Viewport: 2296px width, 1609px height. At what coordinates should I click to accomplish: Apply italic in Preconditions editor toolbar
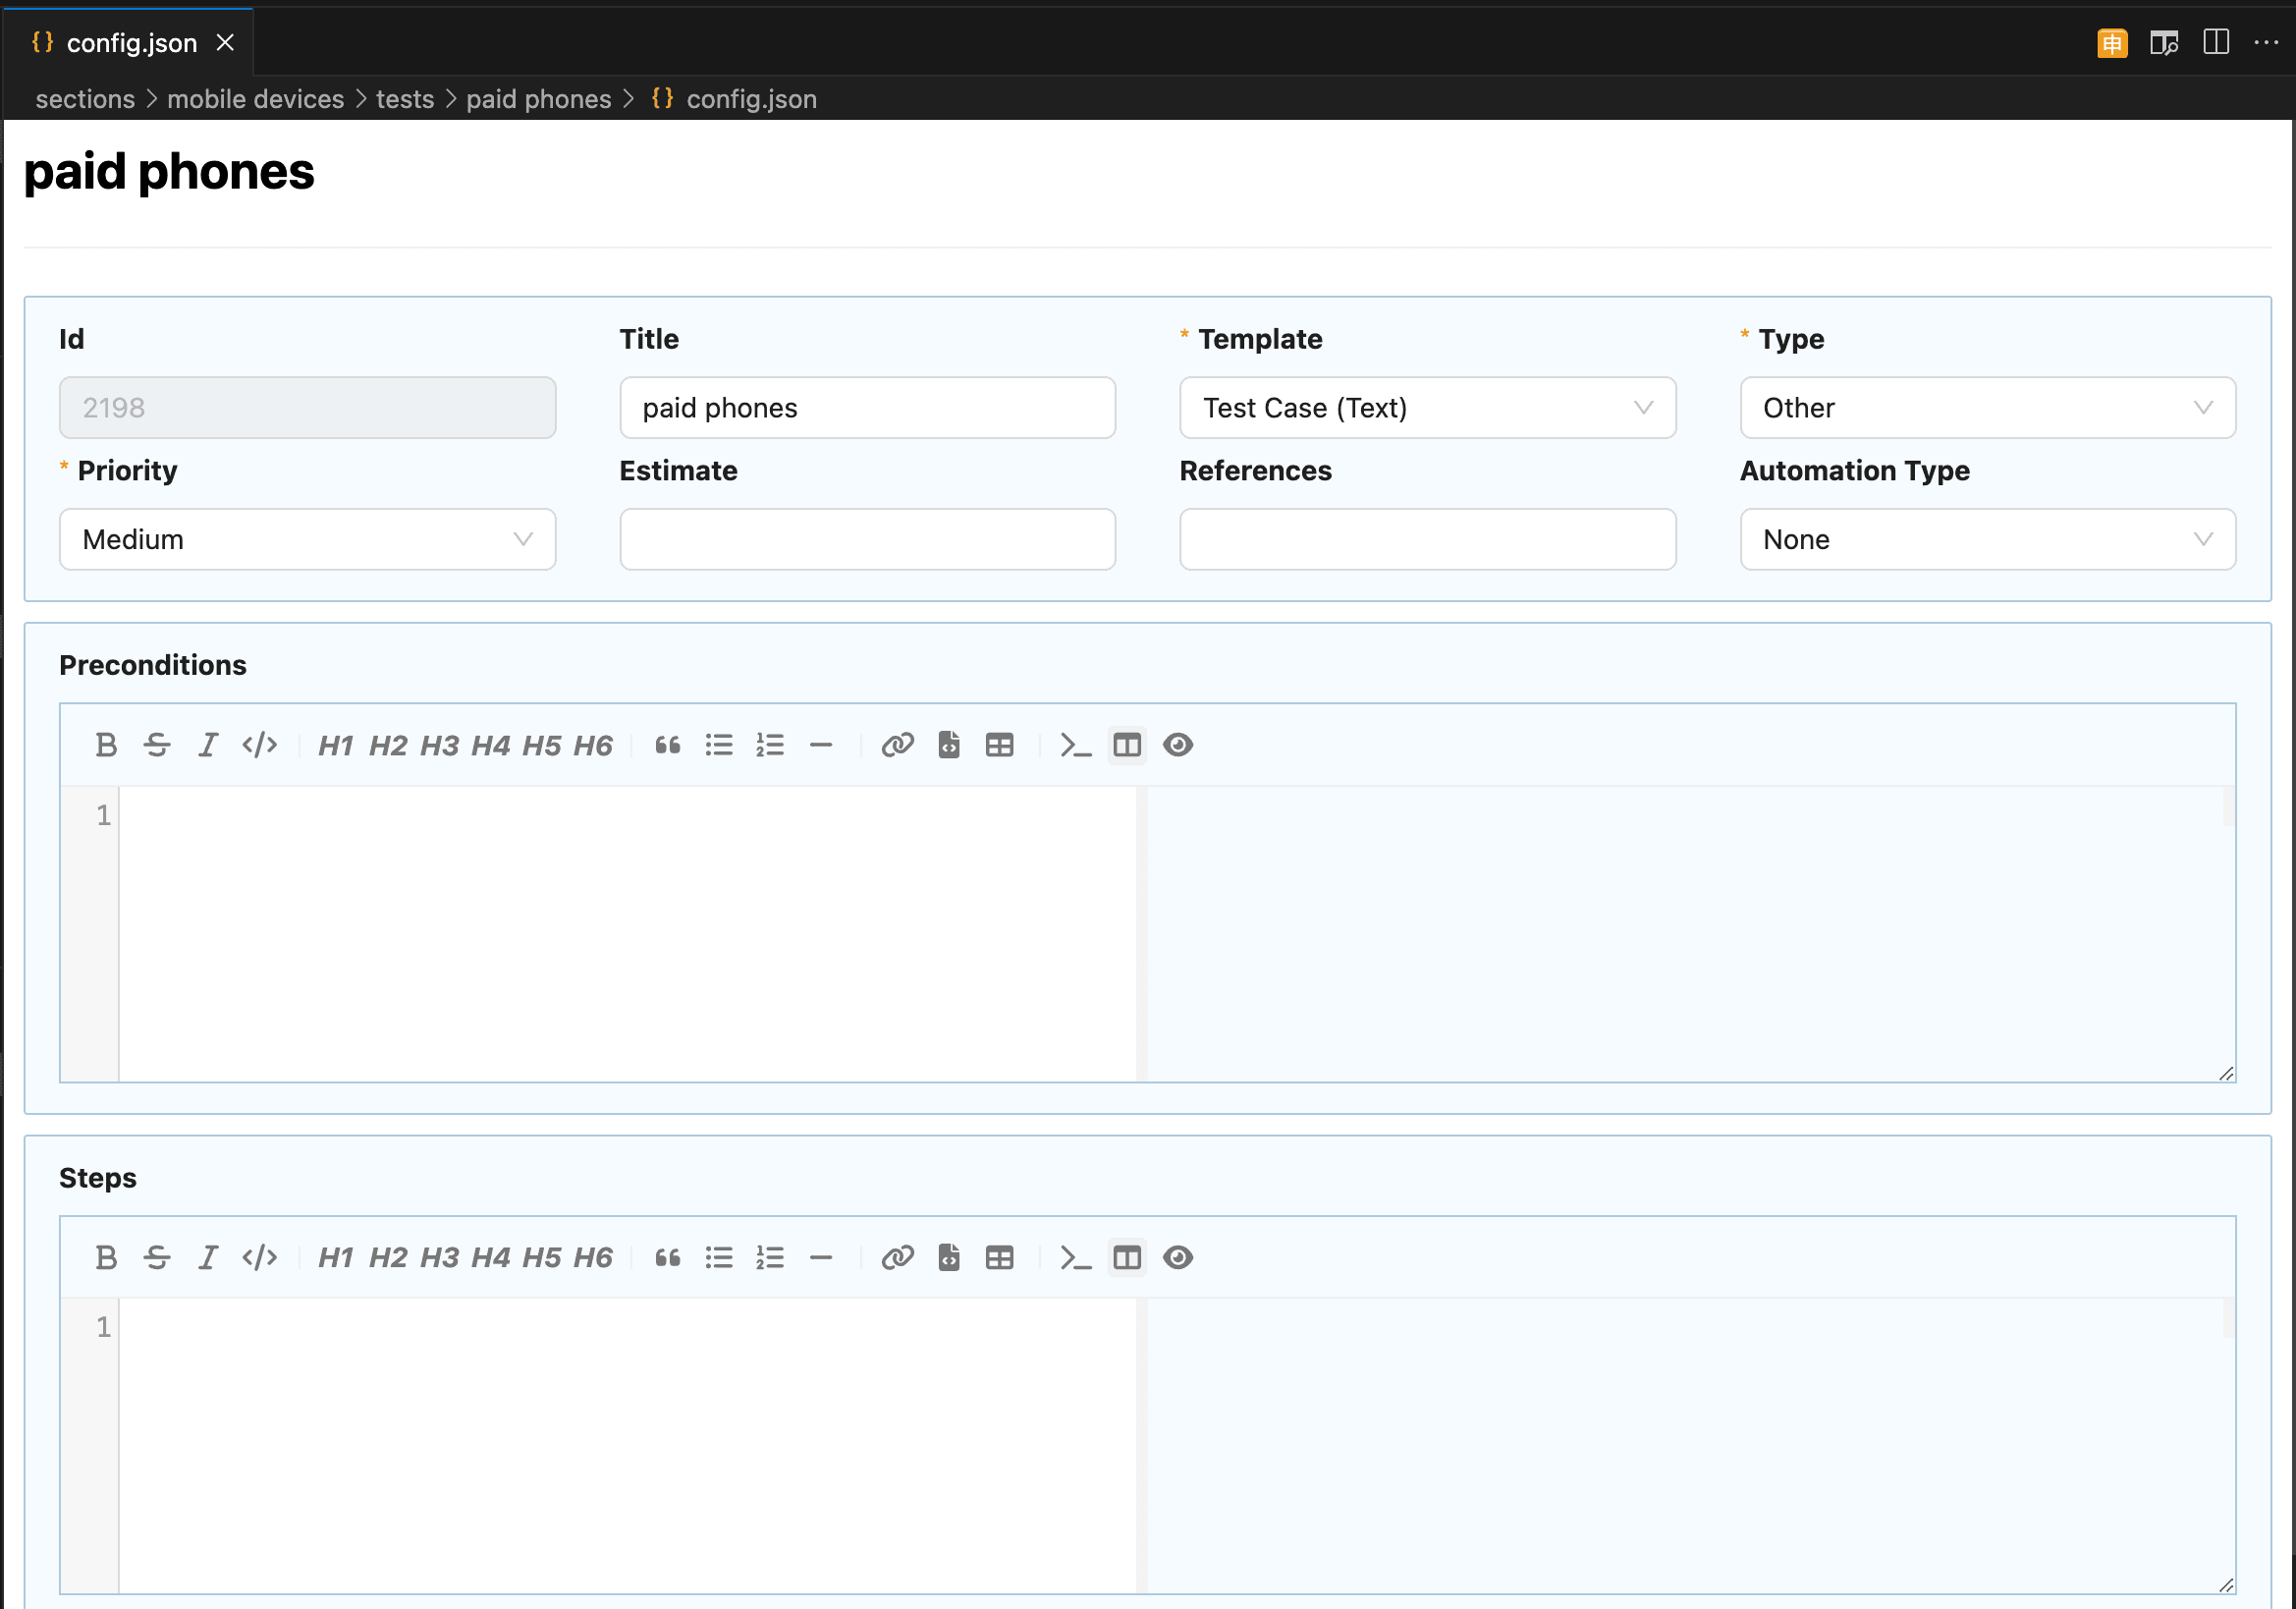click(x=208, y=745)
